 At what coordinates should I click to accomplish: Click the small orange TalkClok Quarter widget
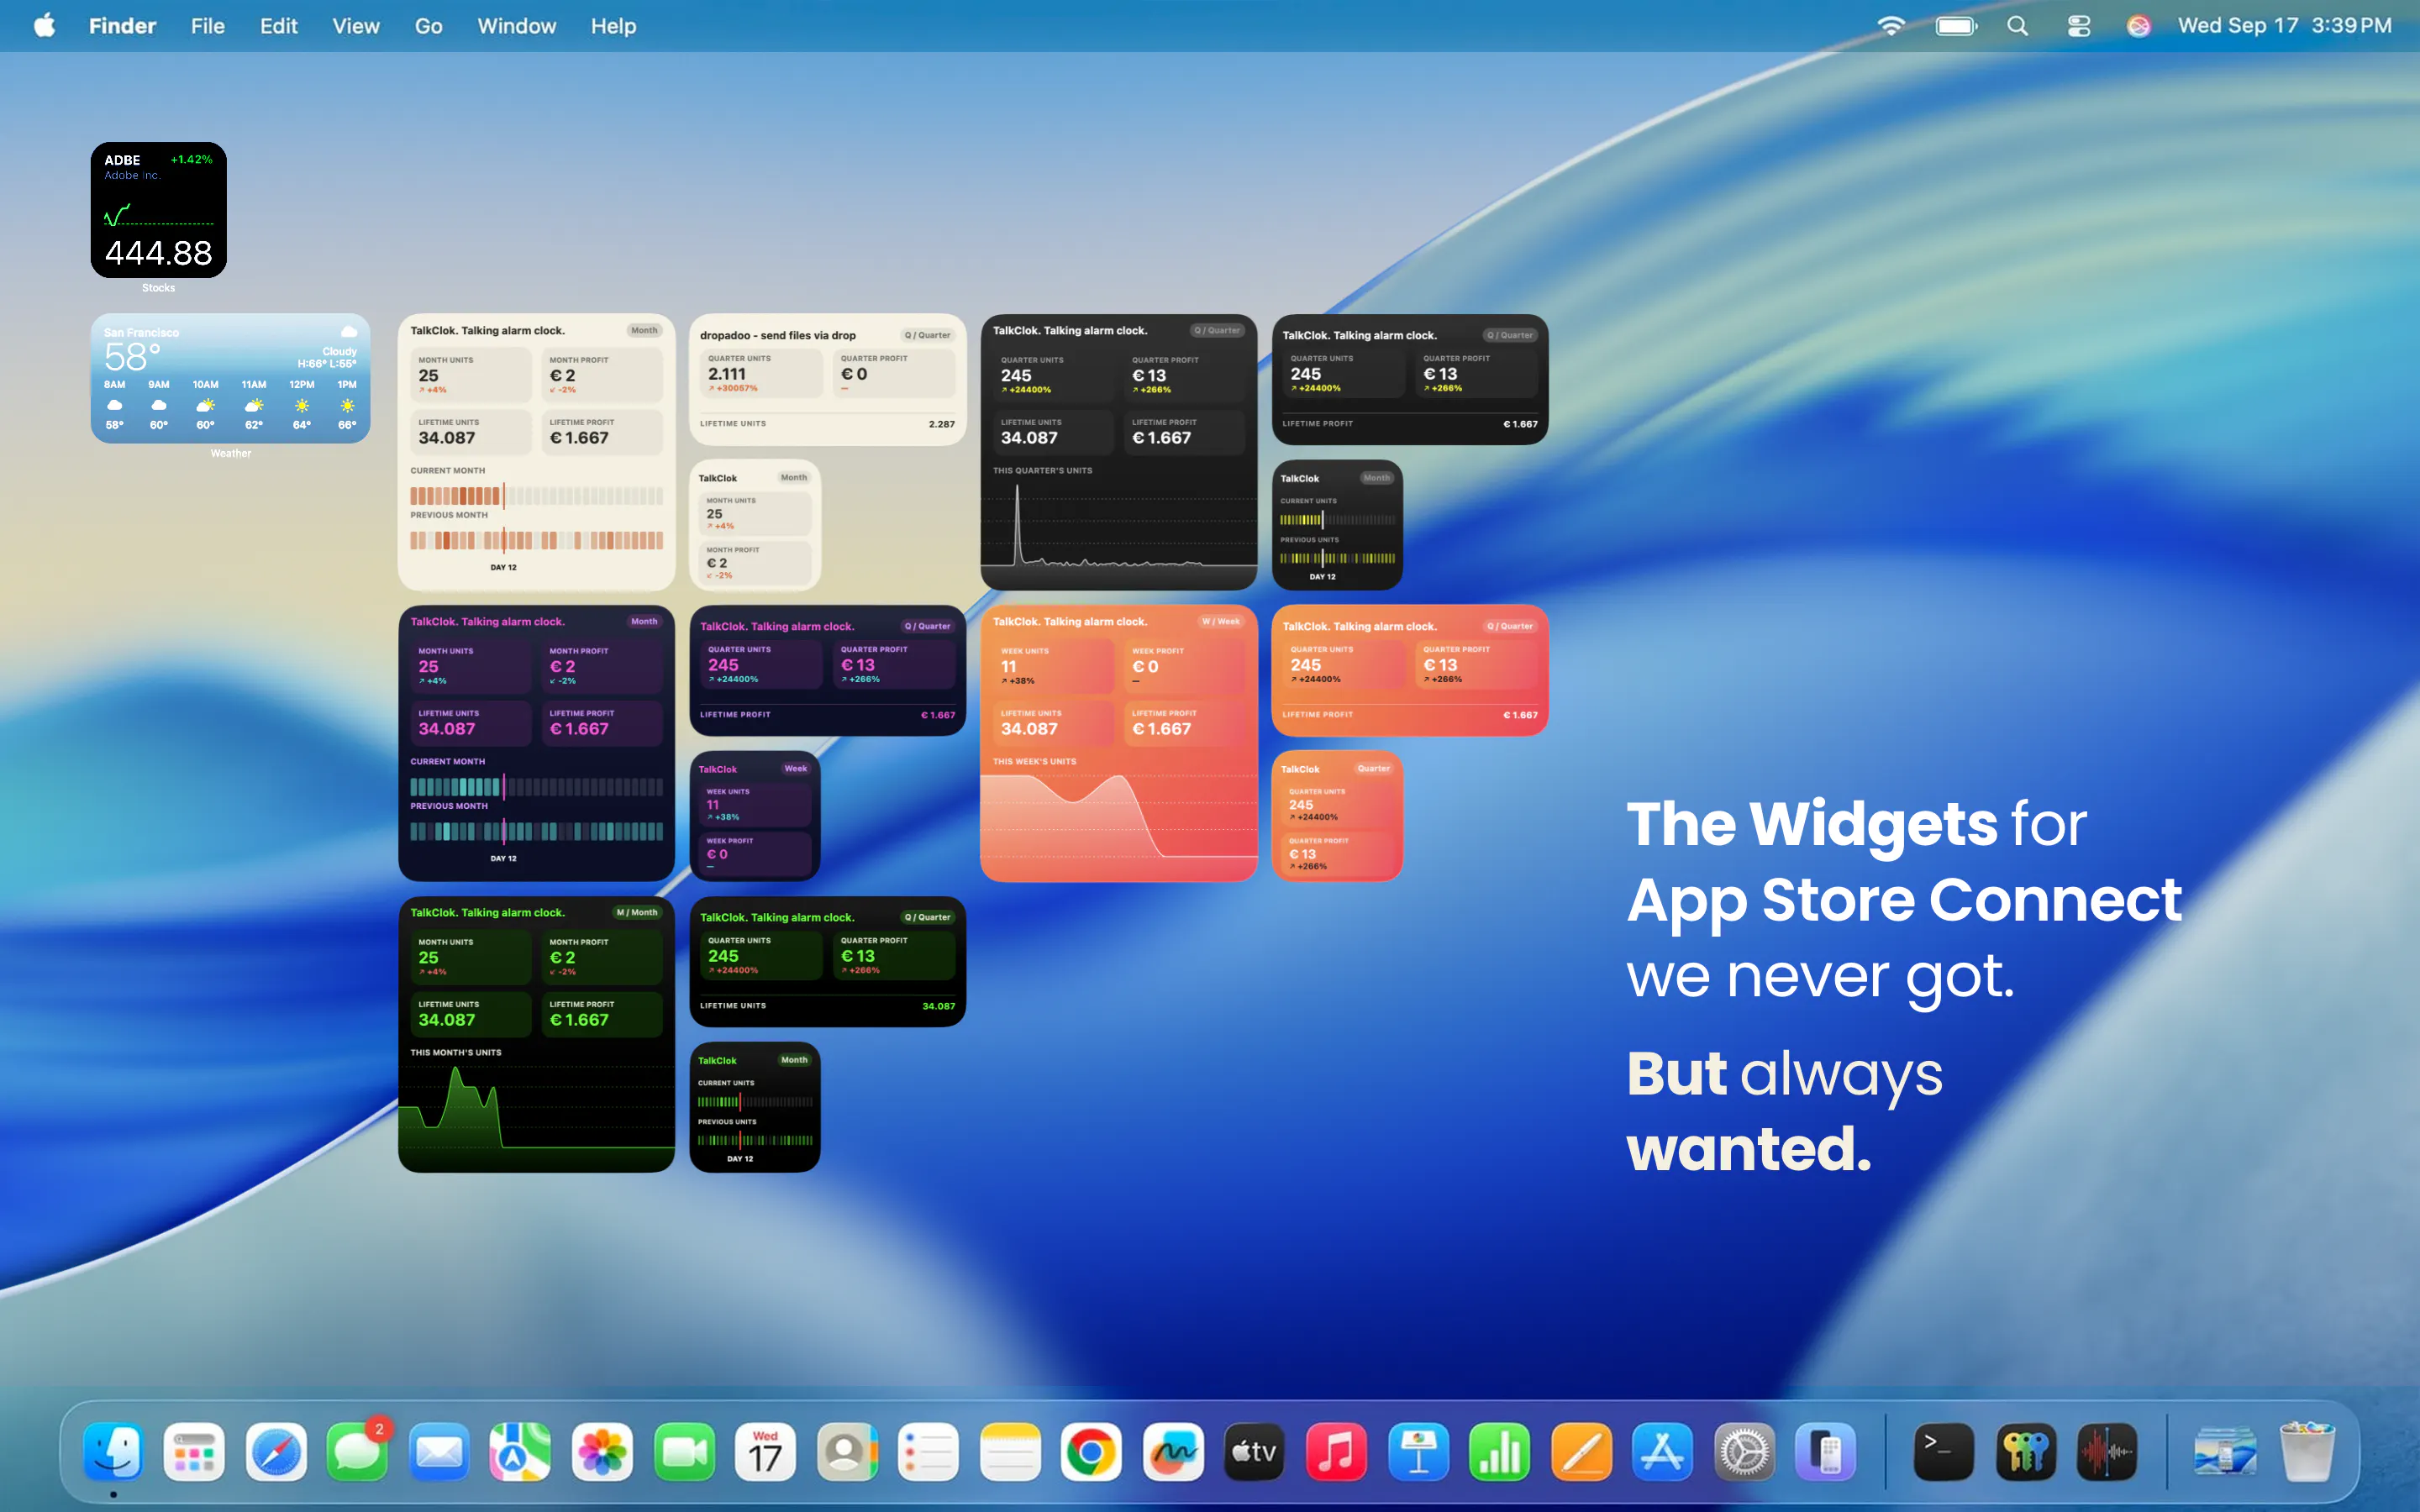click(x=1338, y=816)
